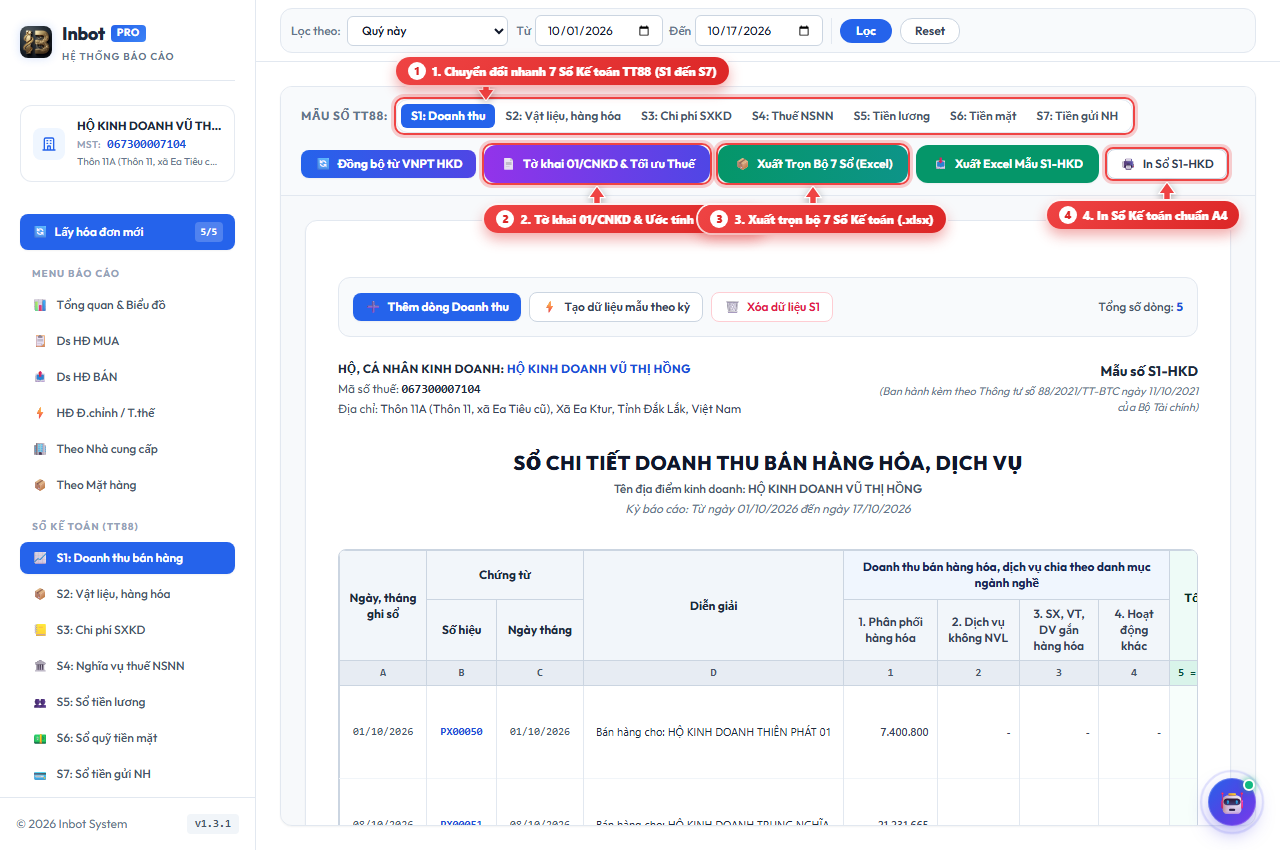
Task: Click the chart icon beside Tổng quan & Biểu đồ
Action: point(40,305)
